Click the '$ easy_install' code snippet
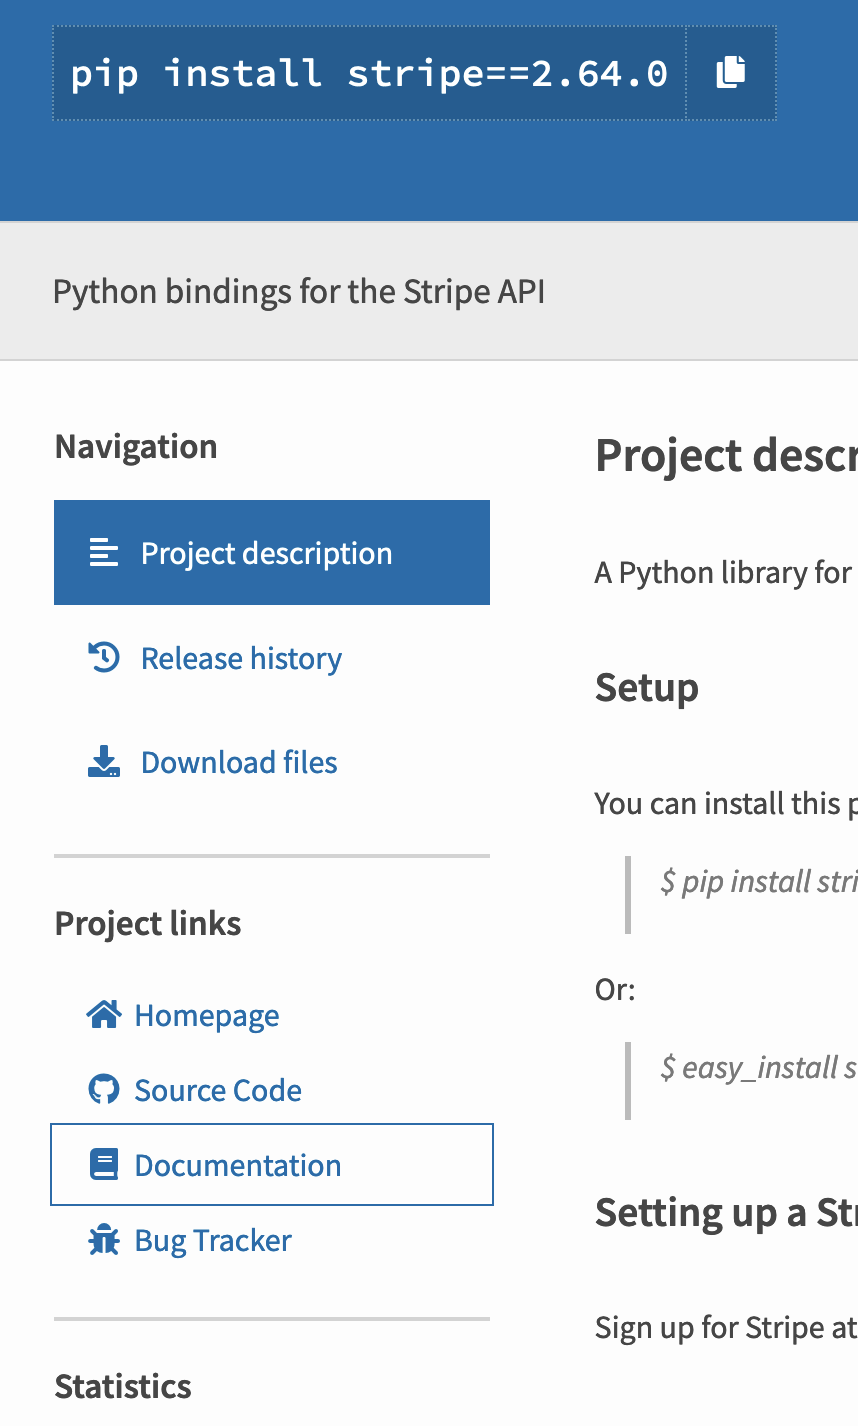 757,1068
